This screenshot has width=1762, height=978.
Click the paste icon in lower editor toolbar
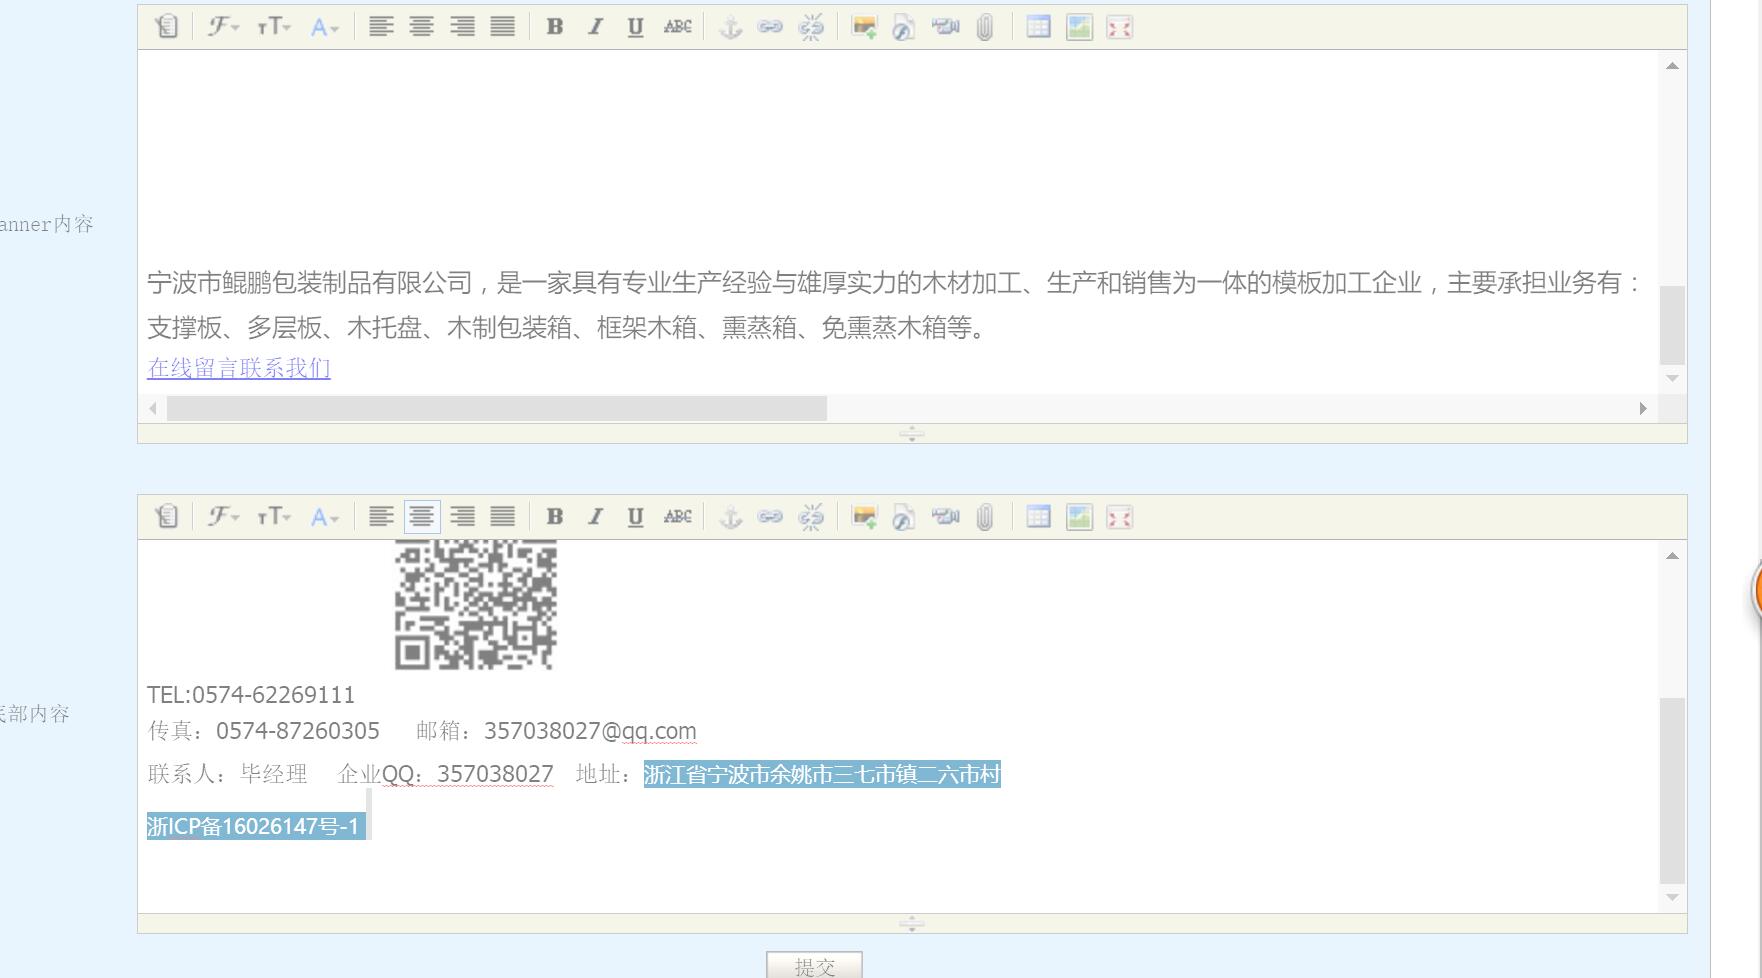(167, 517)
